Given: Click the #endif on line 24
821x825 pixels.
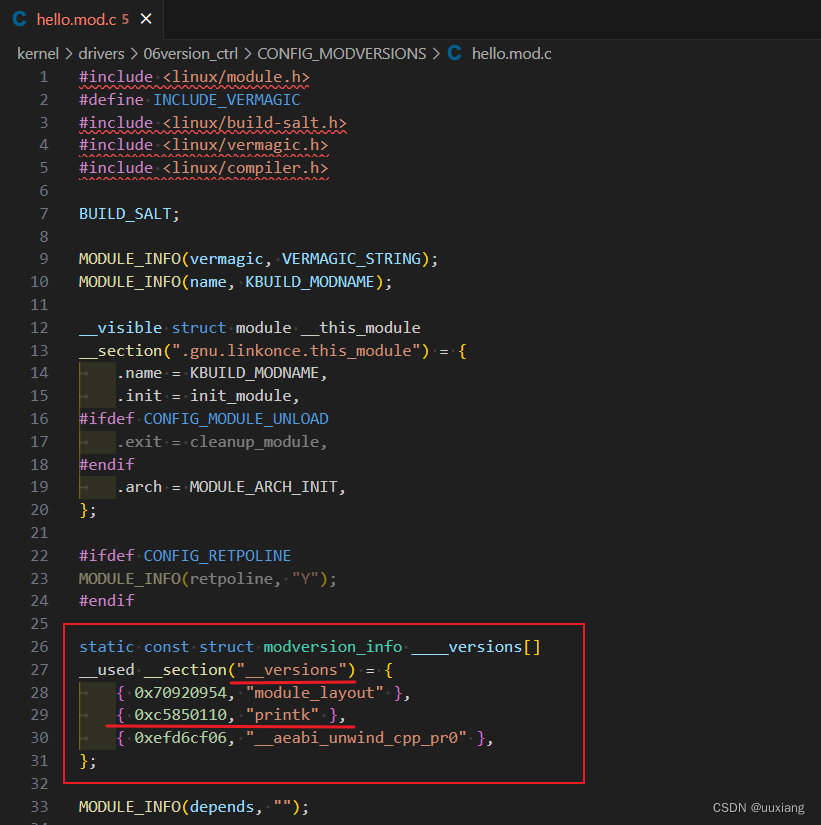Looking at the screenshot, I should [107, 601].
